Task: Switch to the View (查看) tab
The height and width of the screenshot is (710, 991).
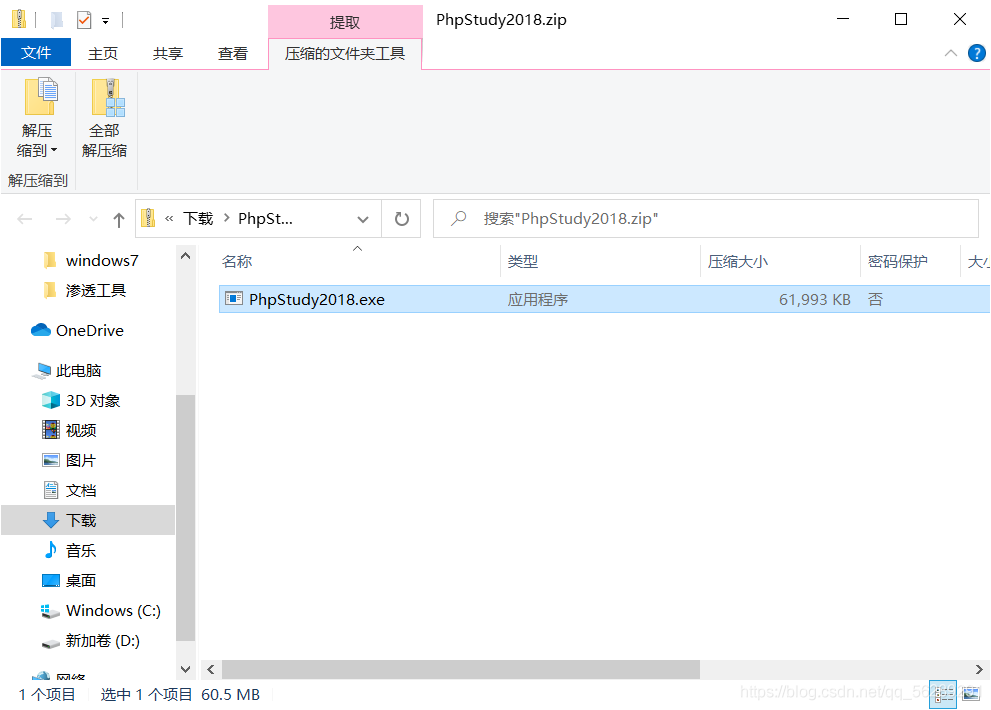Action: (232, 54)
